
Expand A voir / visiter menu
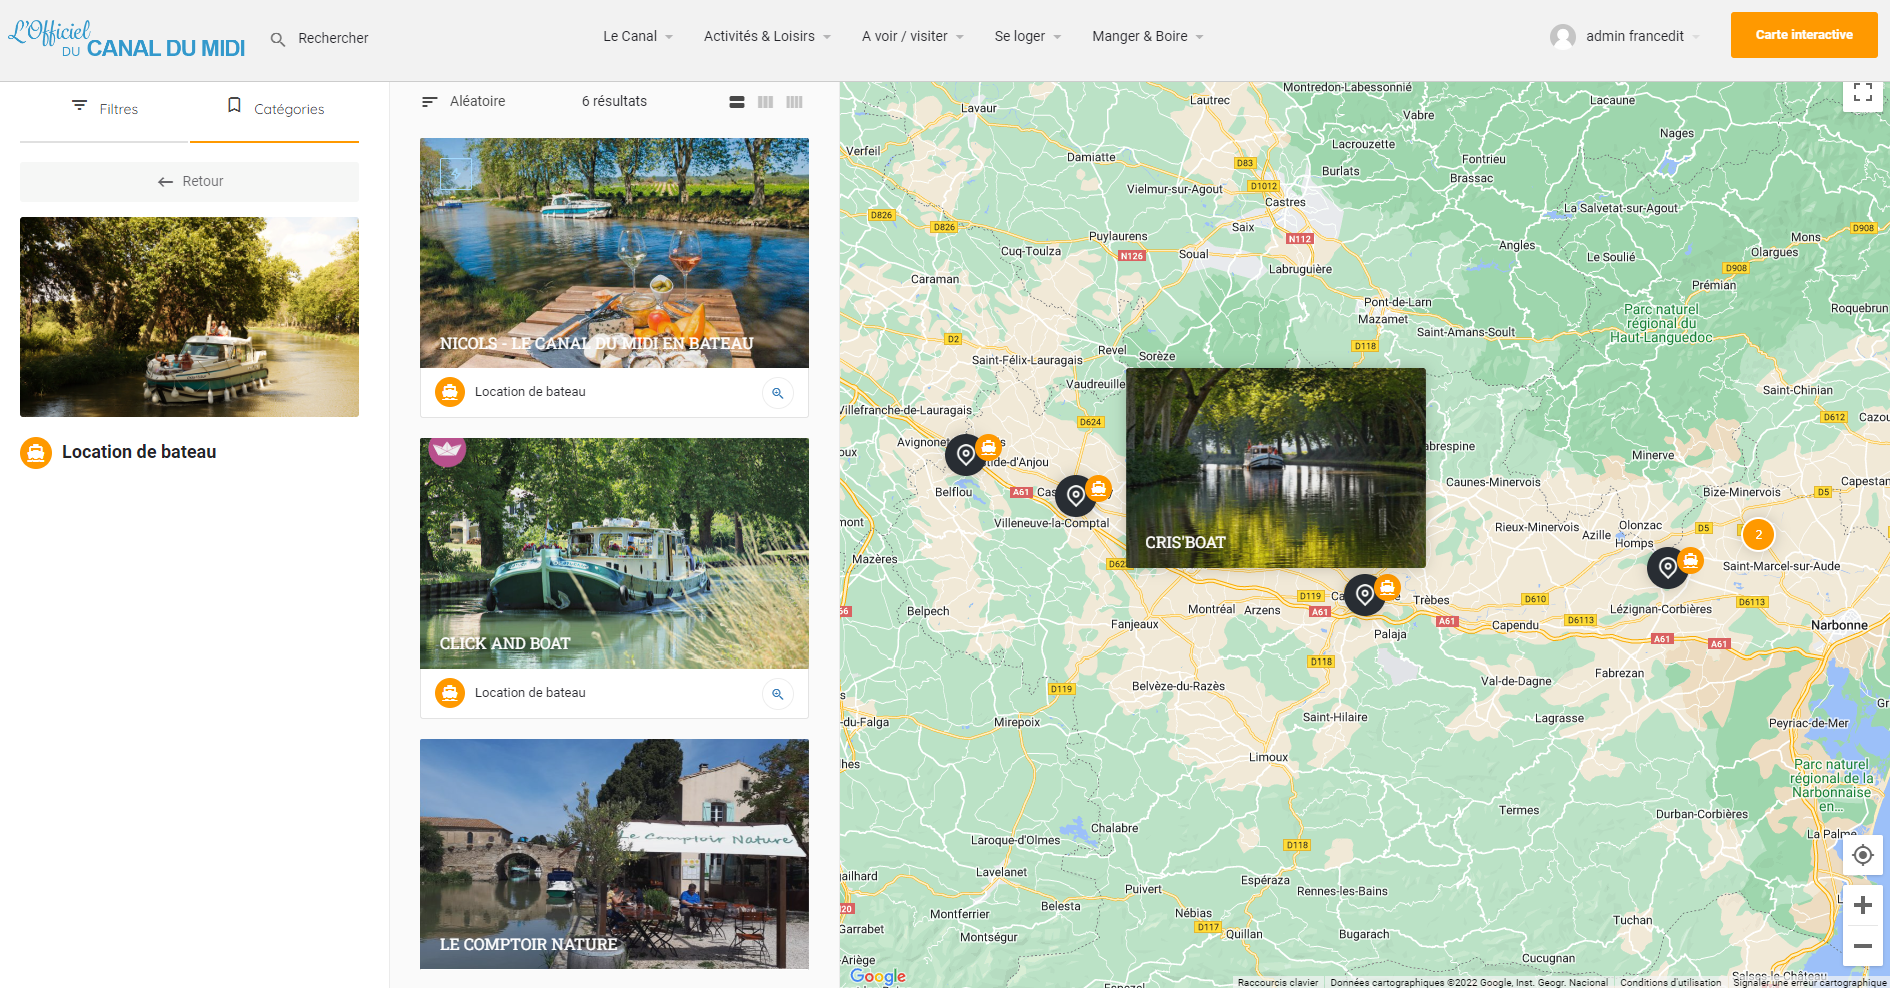(x=913, y=36)
